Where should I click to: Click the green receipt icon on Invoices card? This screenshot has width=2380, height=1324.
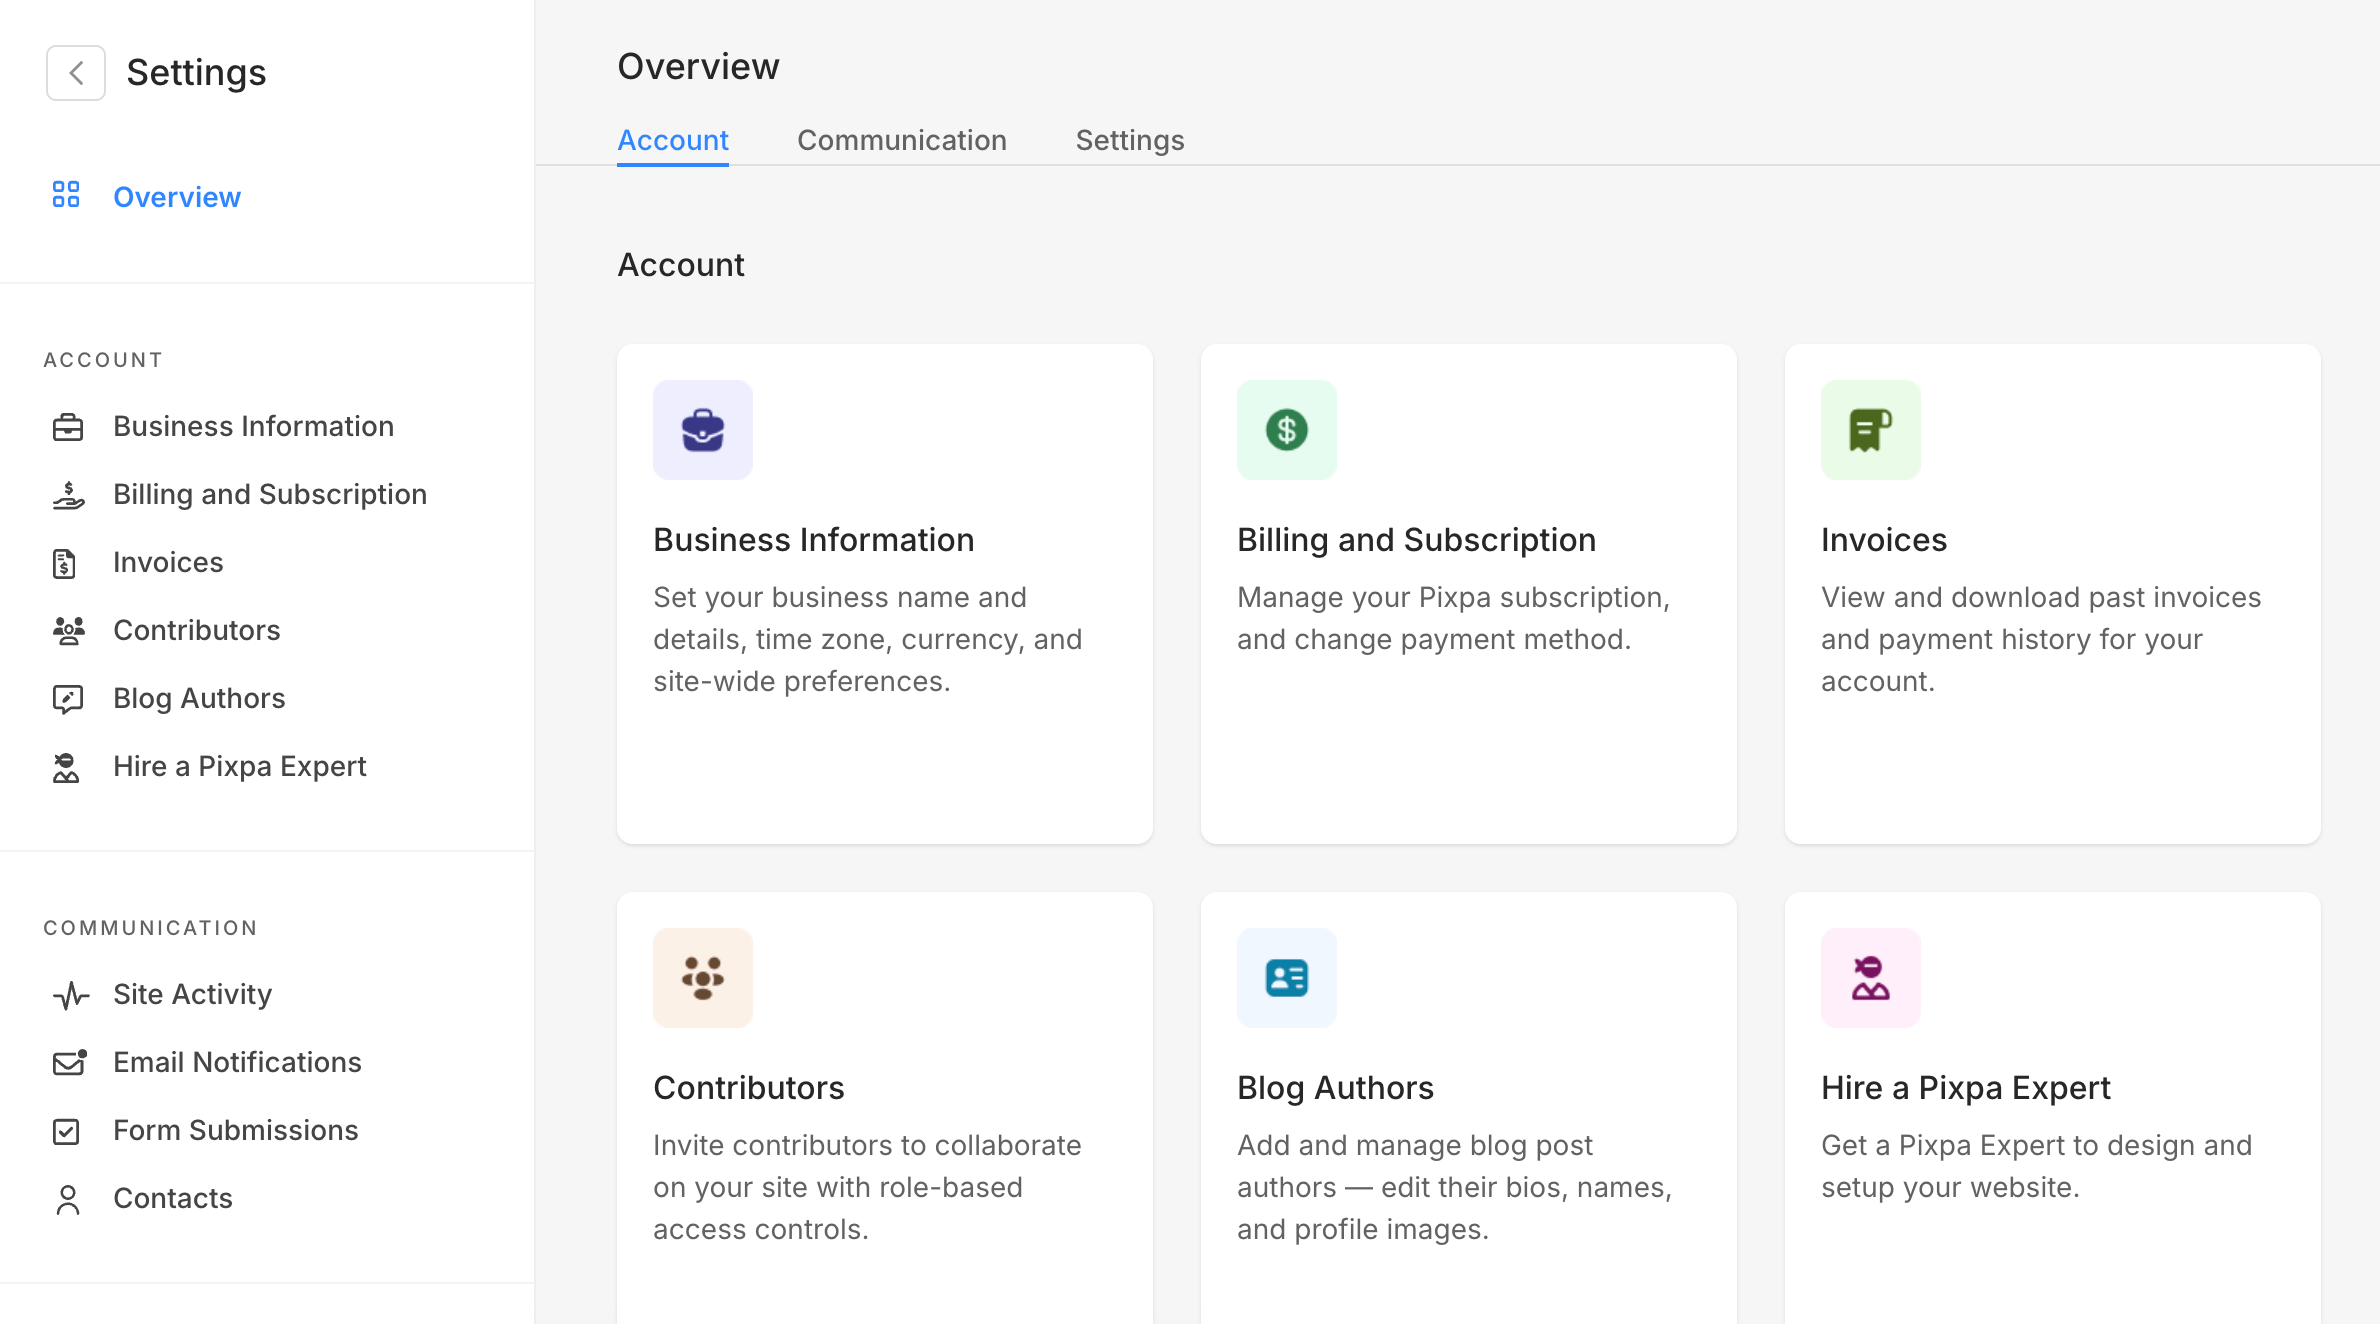1870,430
